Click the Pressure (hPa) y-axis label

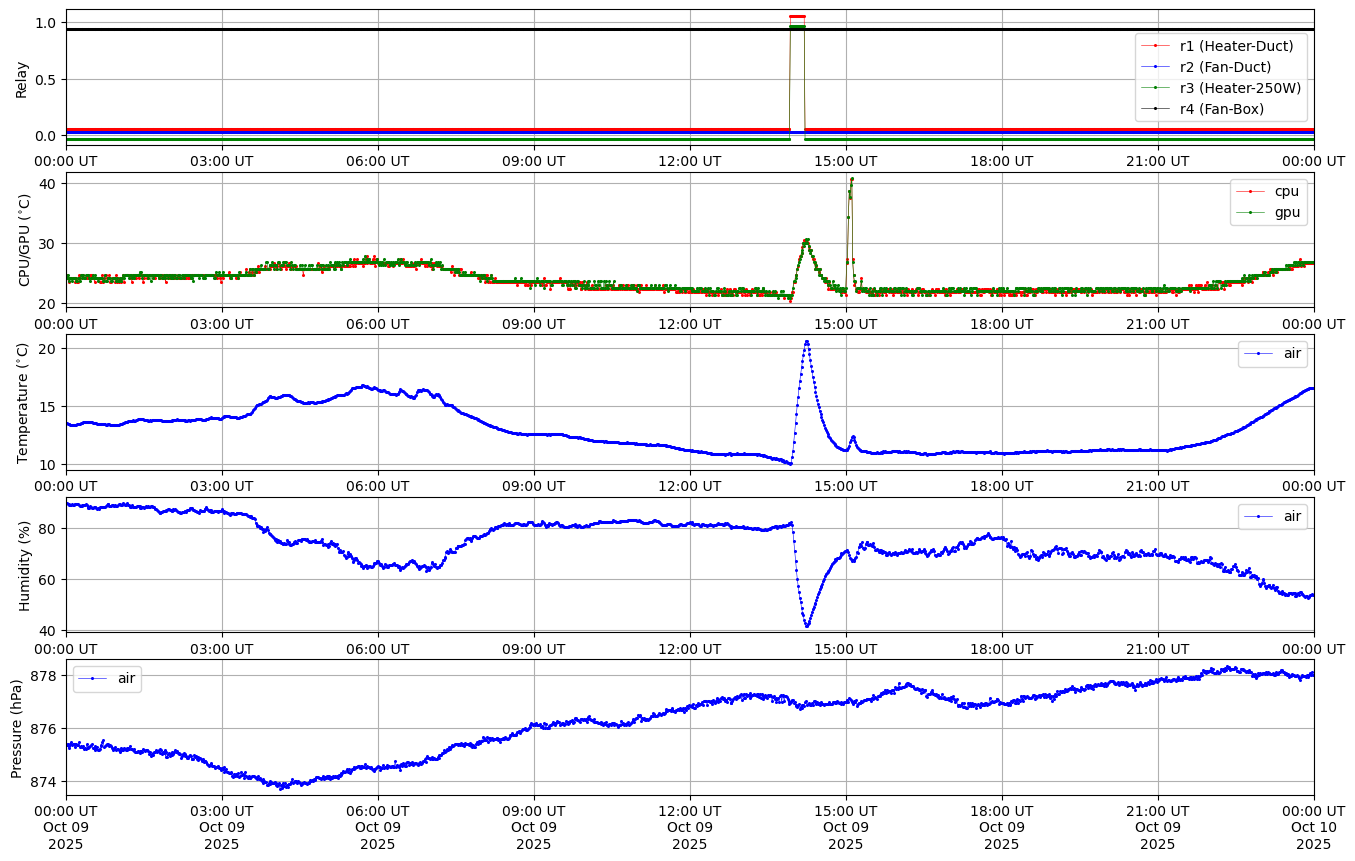(x=17, y=727)
